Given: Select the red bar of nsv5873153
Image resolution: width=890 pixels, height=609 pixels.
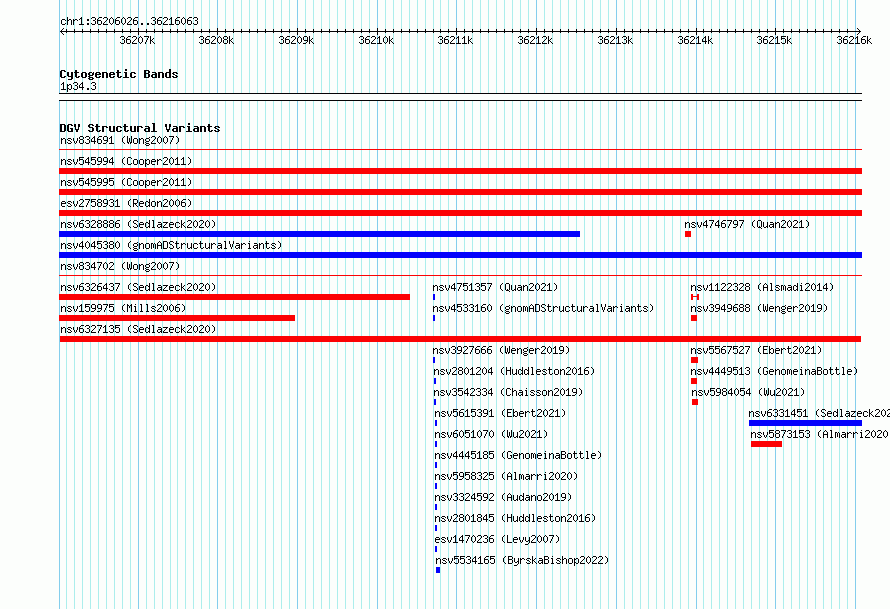Looking at the screenshot, I should 766,444.
